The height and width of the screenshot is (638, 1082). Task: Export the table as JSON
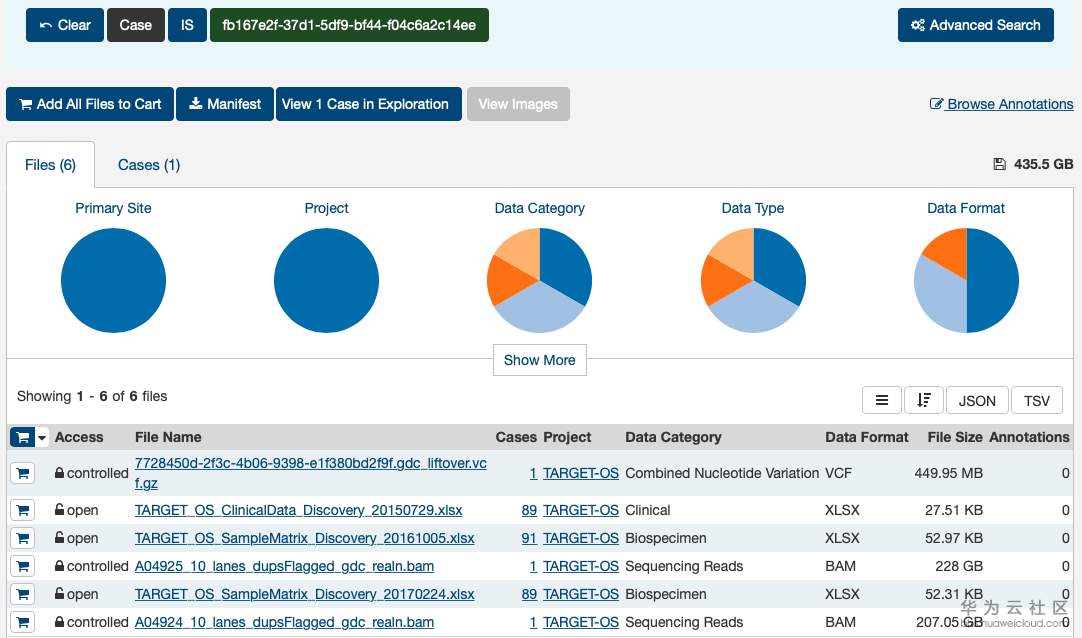pyautogui.click(x=977, y=400)
